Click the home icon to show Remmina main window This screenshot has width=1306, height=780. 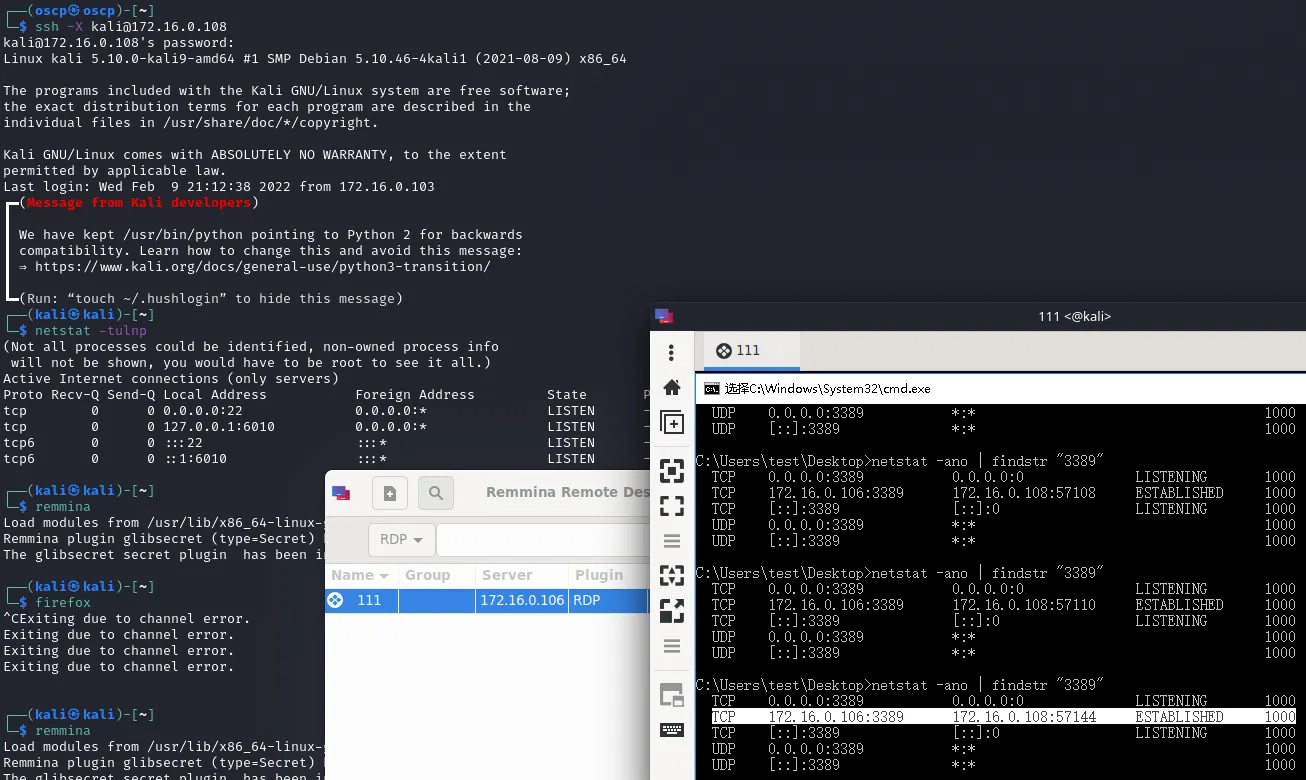672,388
